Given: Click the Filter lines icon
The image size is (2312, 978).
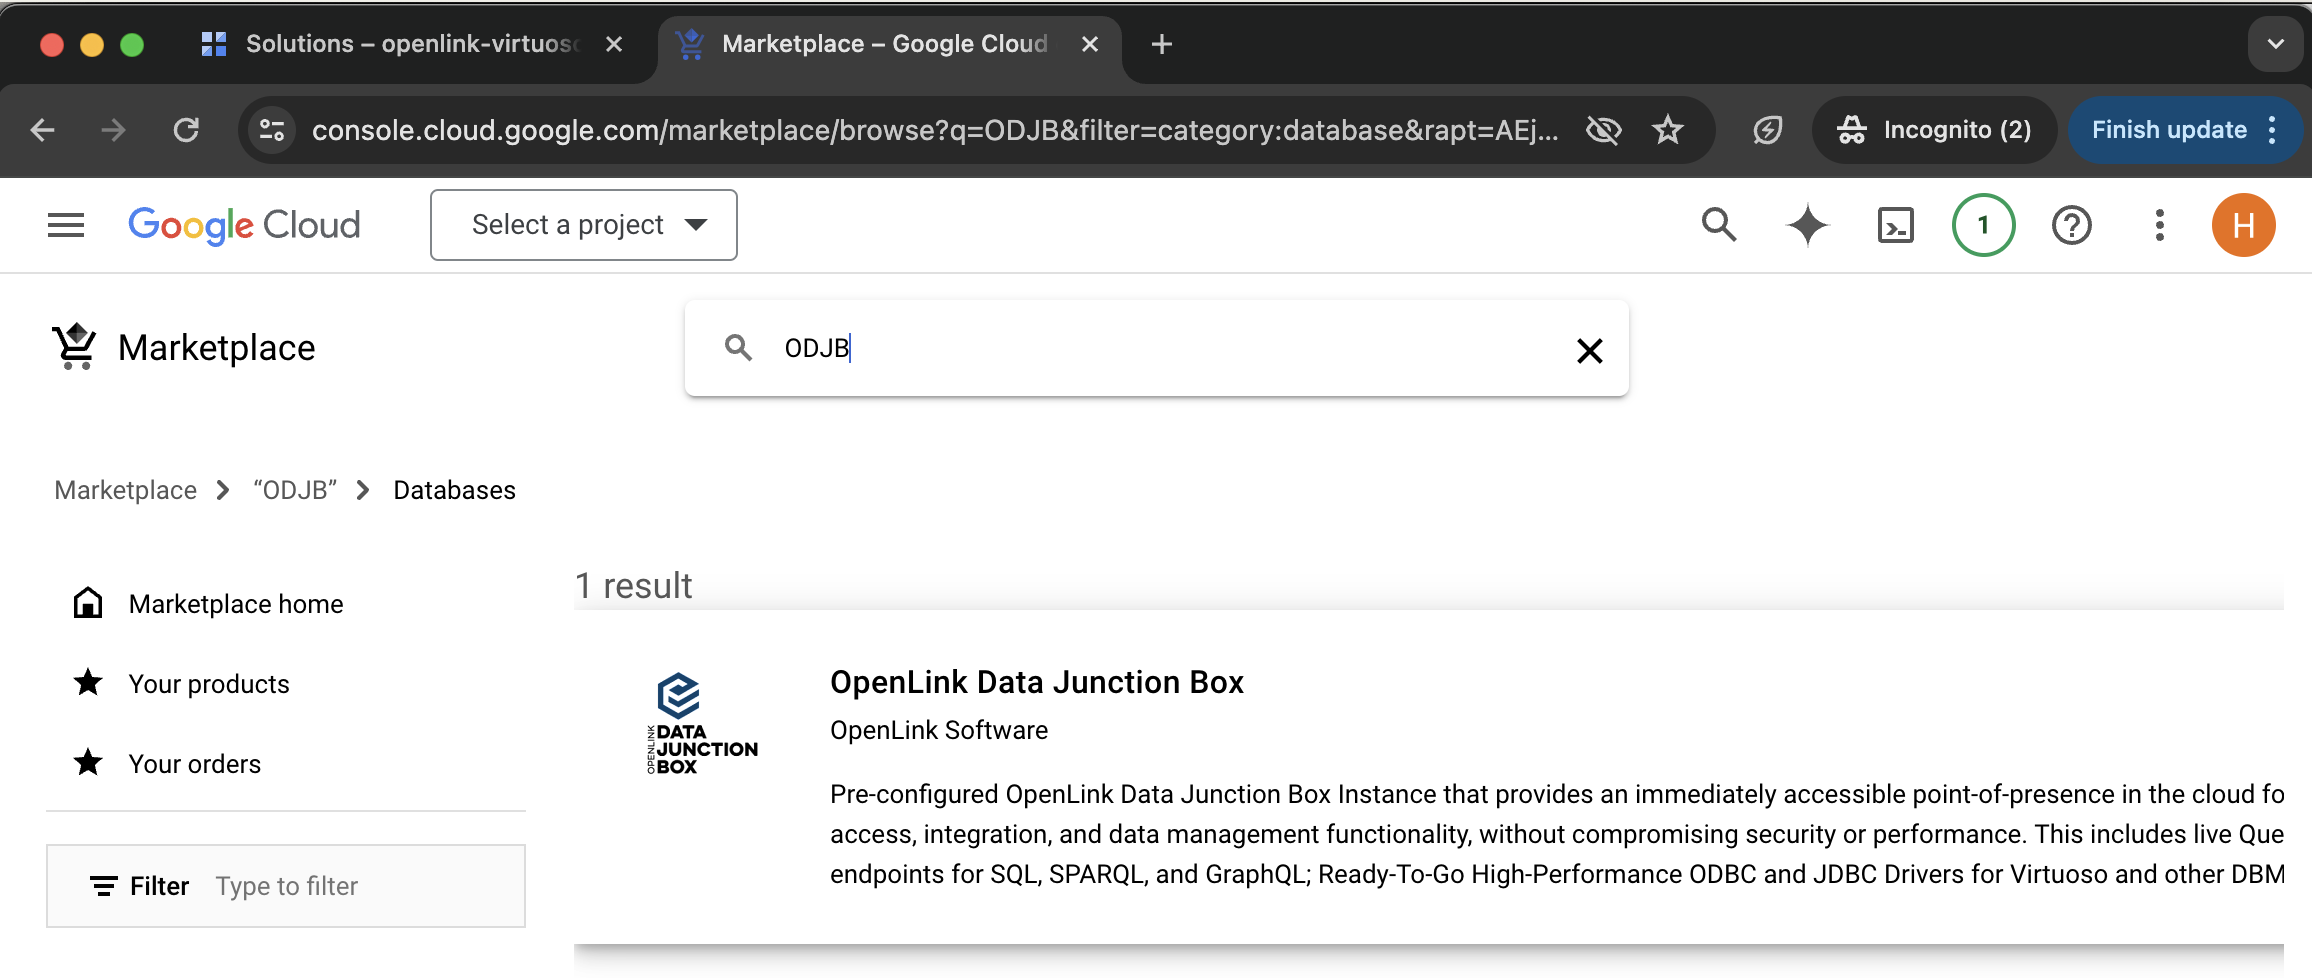Looking at the screenshot, I should pos(103,886).
